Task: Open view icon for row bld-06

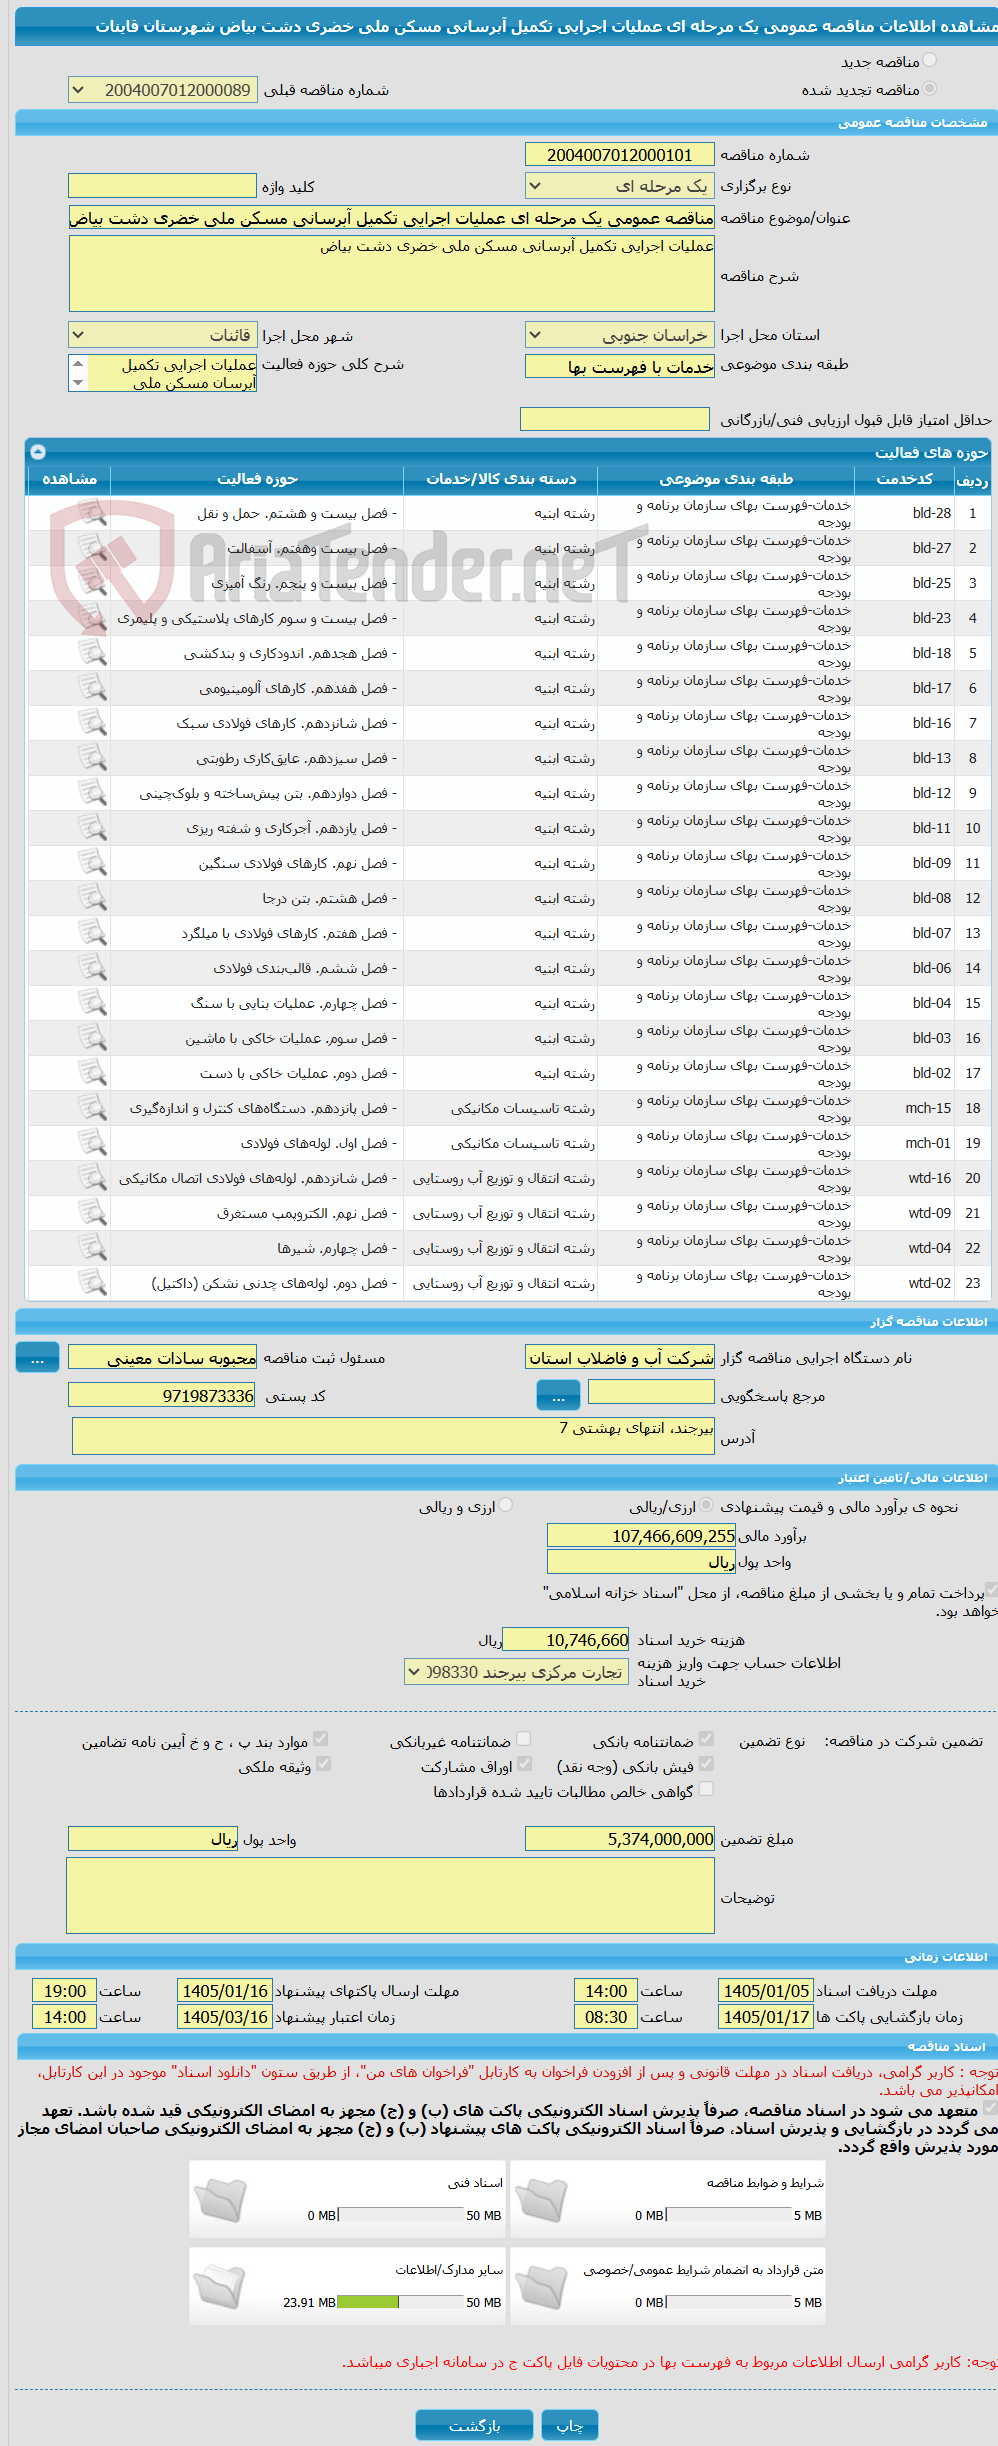Action: click(92, 968)
